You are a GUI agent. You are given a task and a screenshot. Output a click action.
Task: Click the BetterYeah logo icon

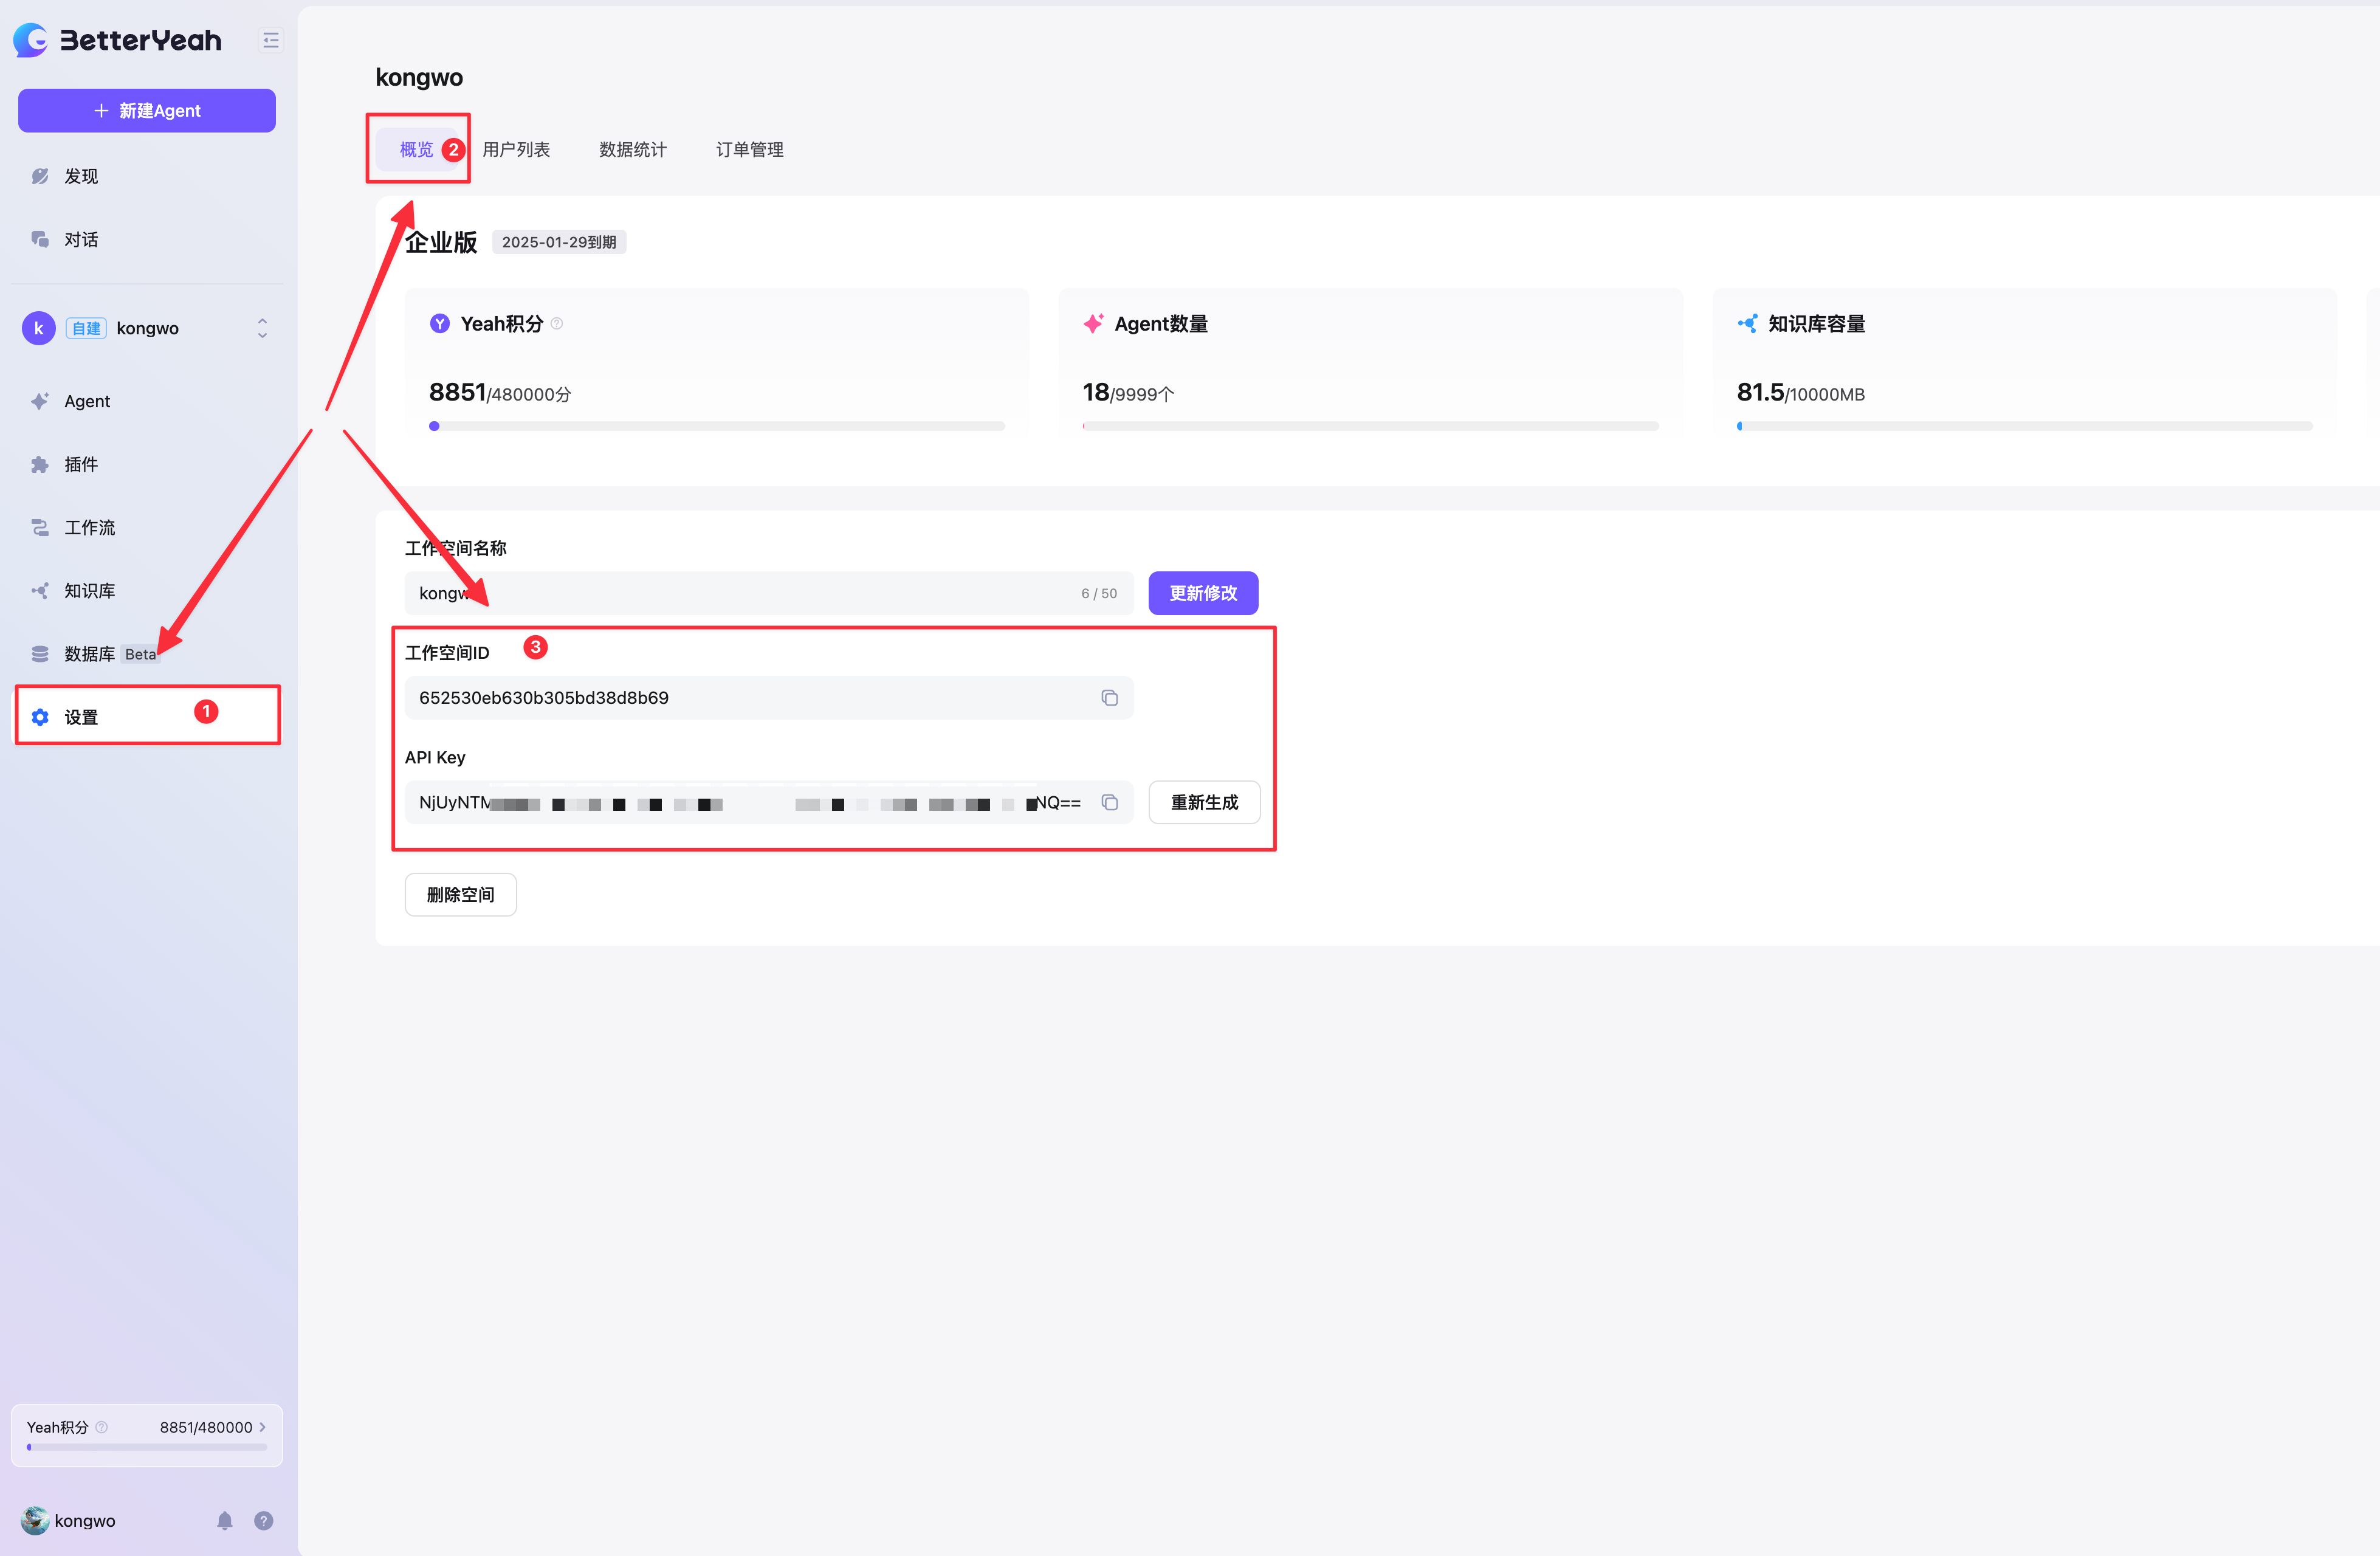(31, 40)
